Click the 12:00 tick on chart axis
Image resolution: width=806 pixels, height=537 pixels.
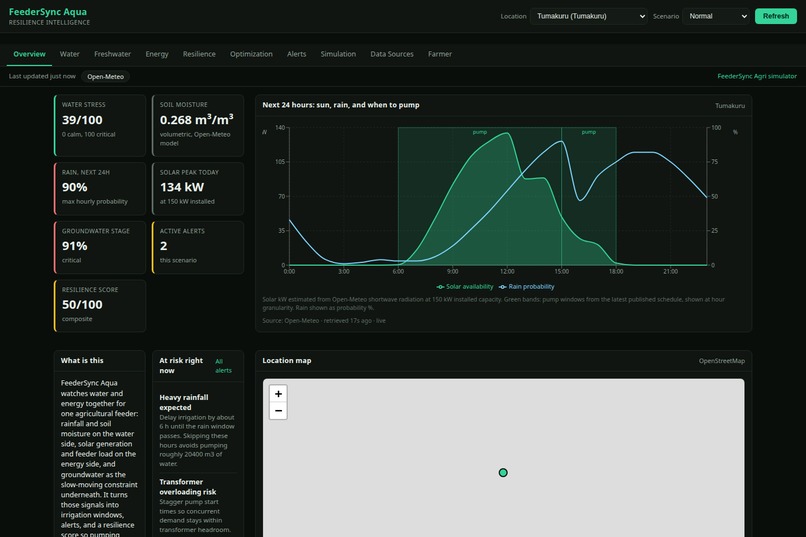pyautogui.click(x=507, y=271)
